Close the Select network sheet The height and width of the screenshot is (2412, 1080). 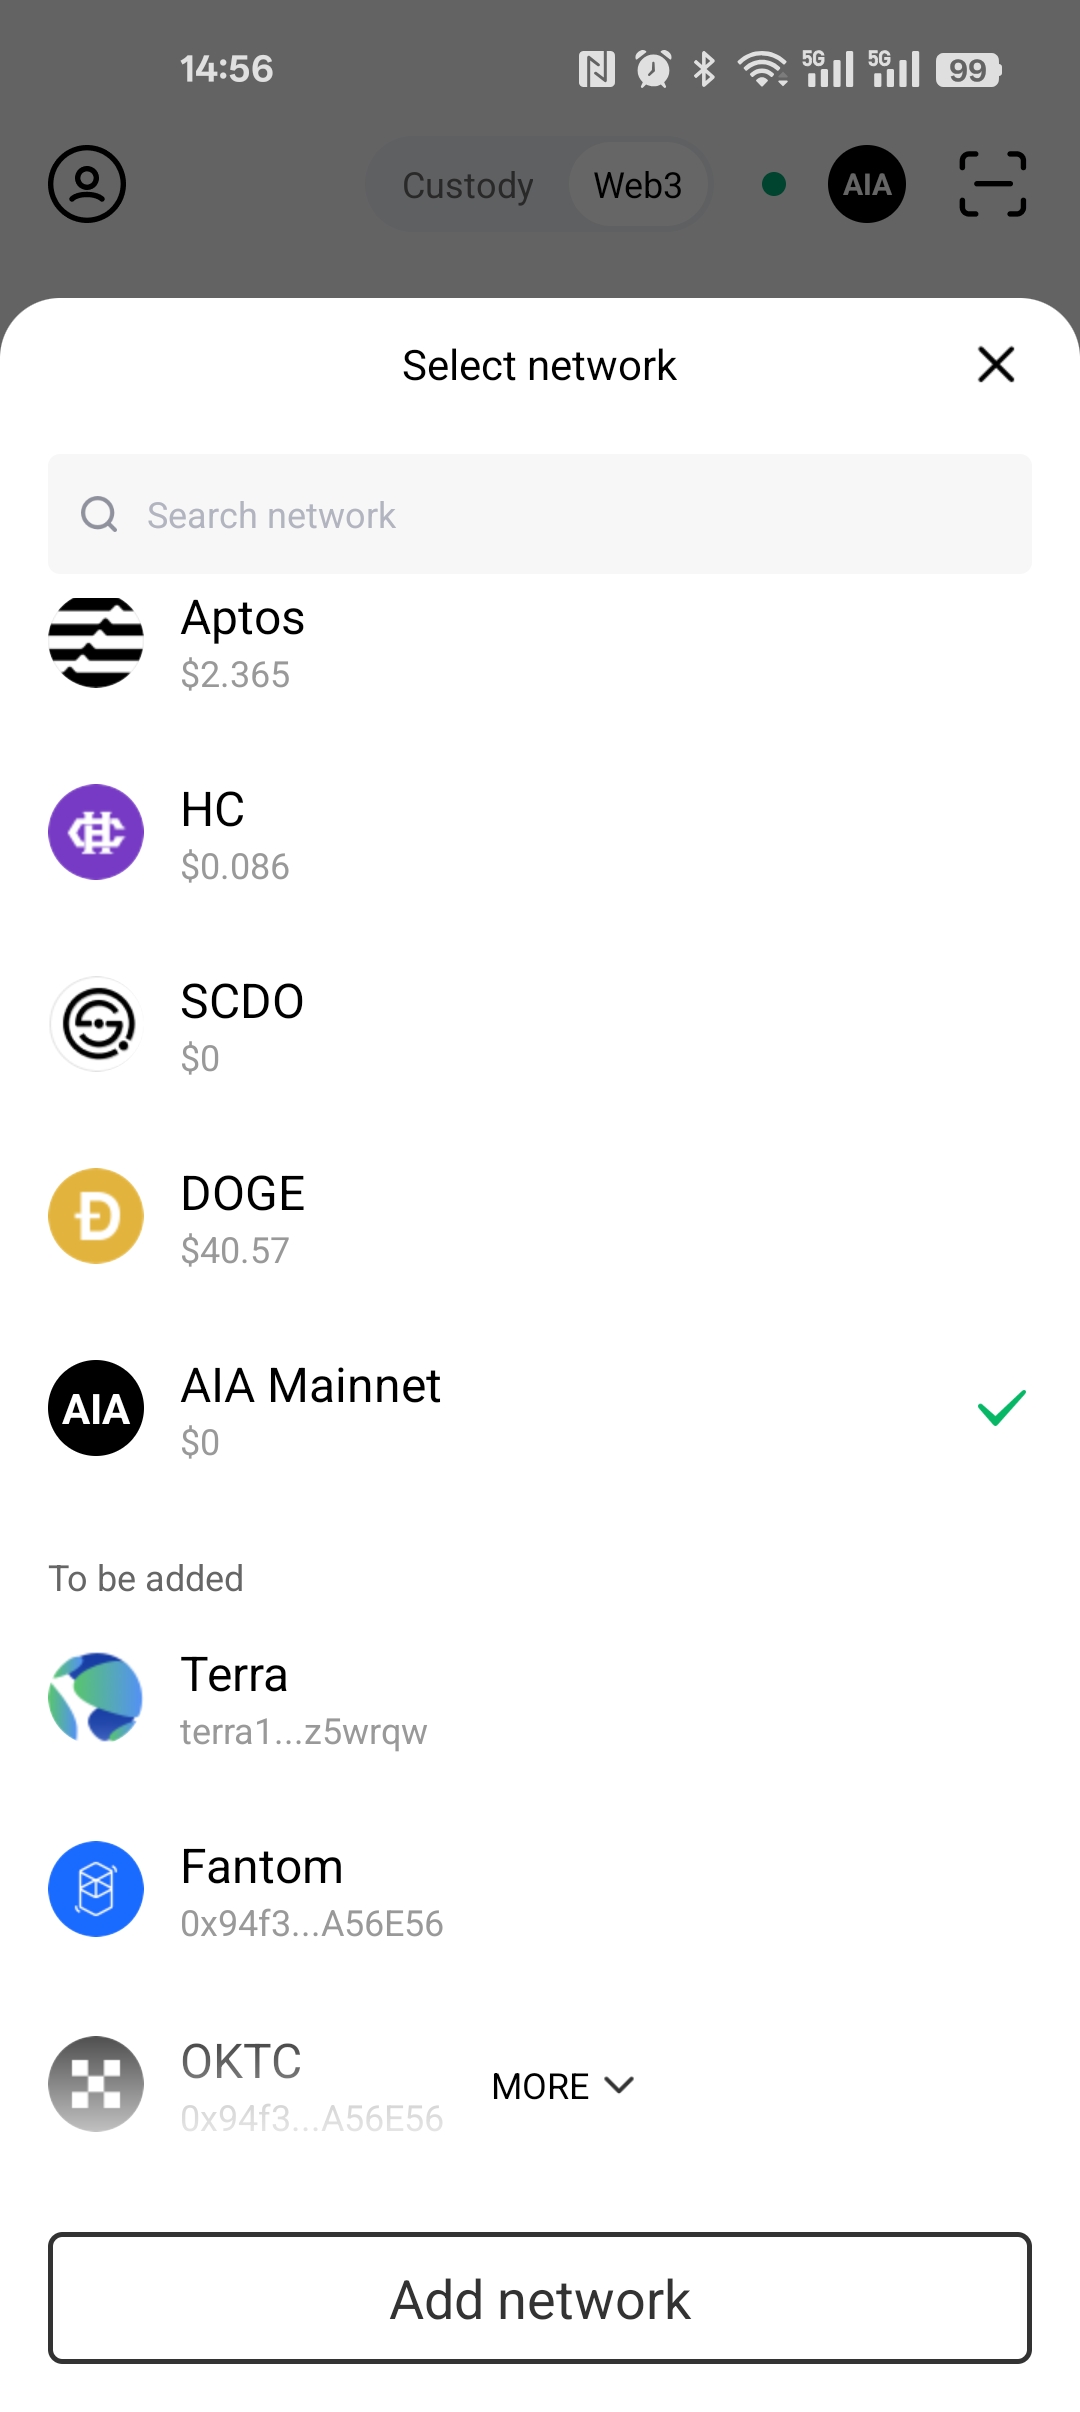tap(996, 365)
